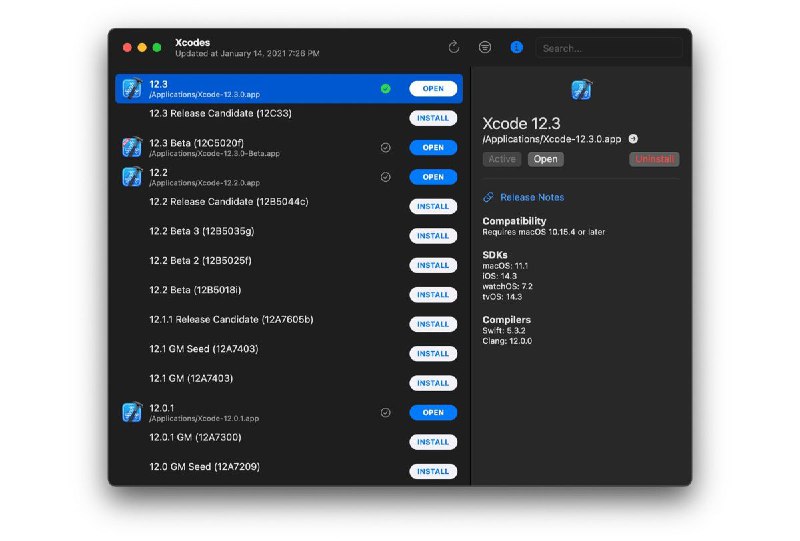The image size is (800, 541).
Task: Click the /Applications/Xcode-12.3.0.app path in detail pane
Action: coord(552,139)
